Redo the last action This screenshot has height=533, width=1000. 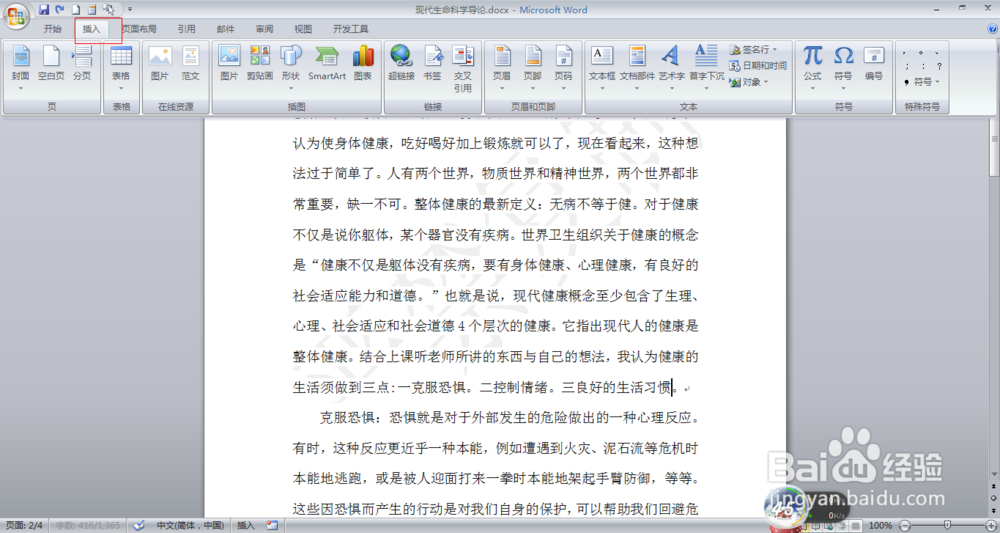pyautogui.click(x=60, y=10)
